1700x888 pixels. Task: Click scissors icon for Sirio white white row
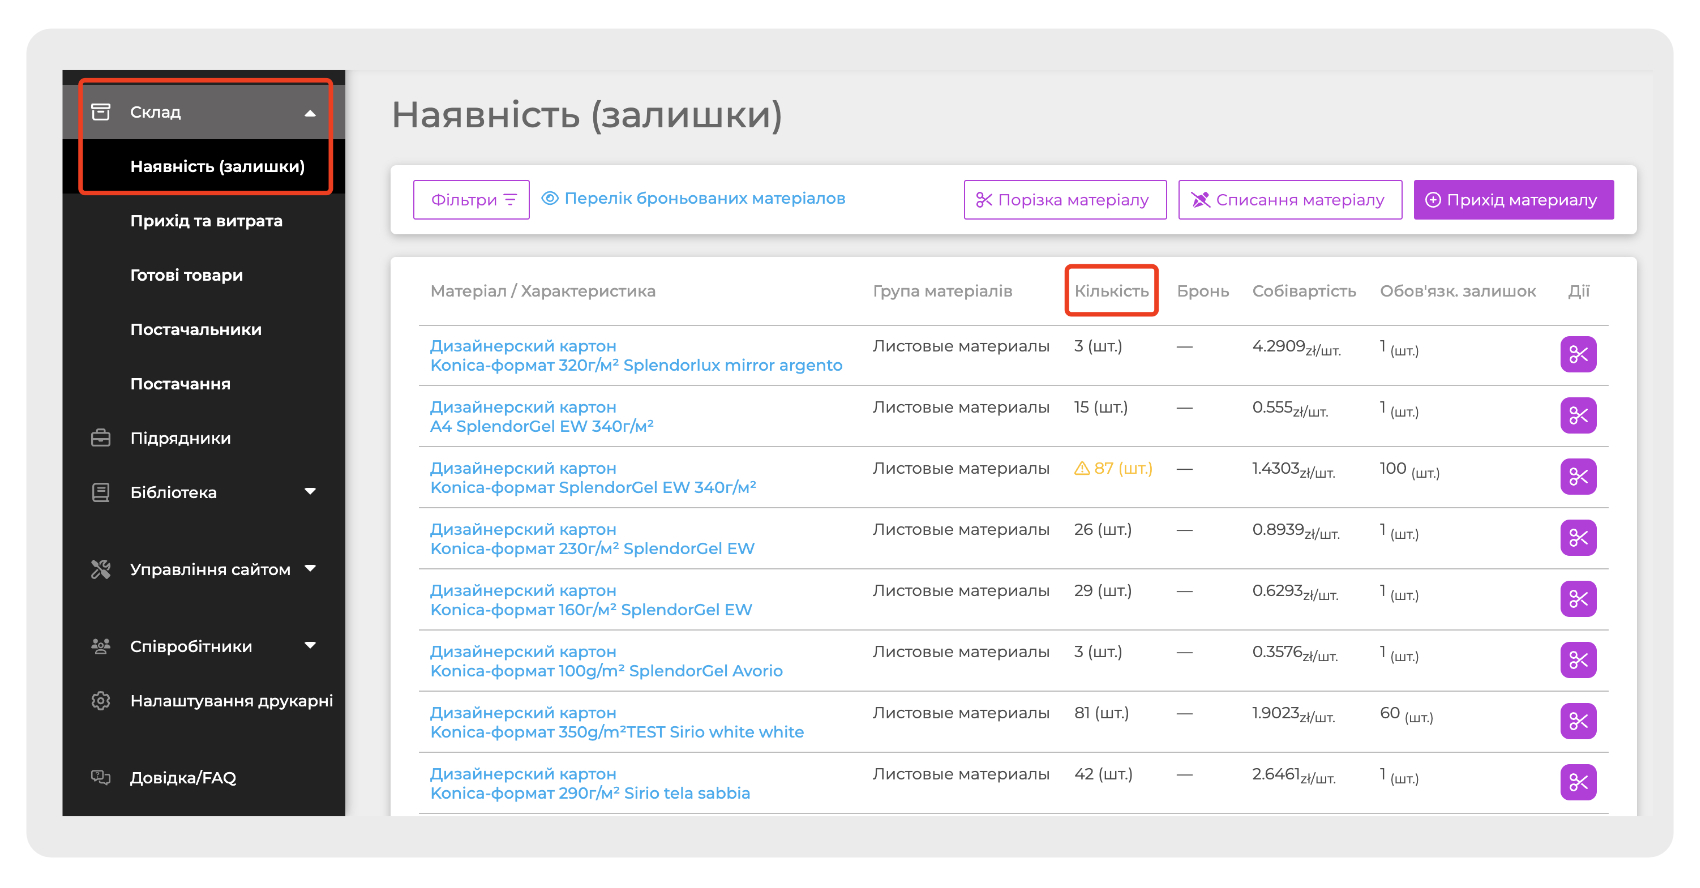coord(1579,721)
